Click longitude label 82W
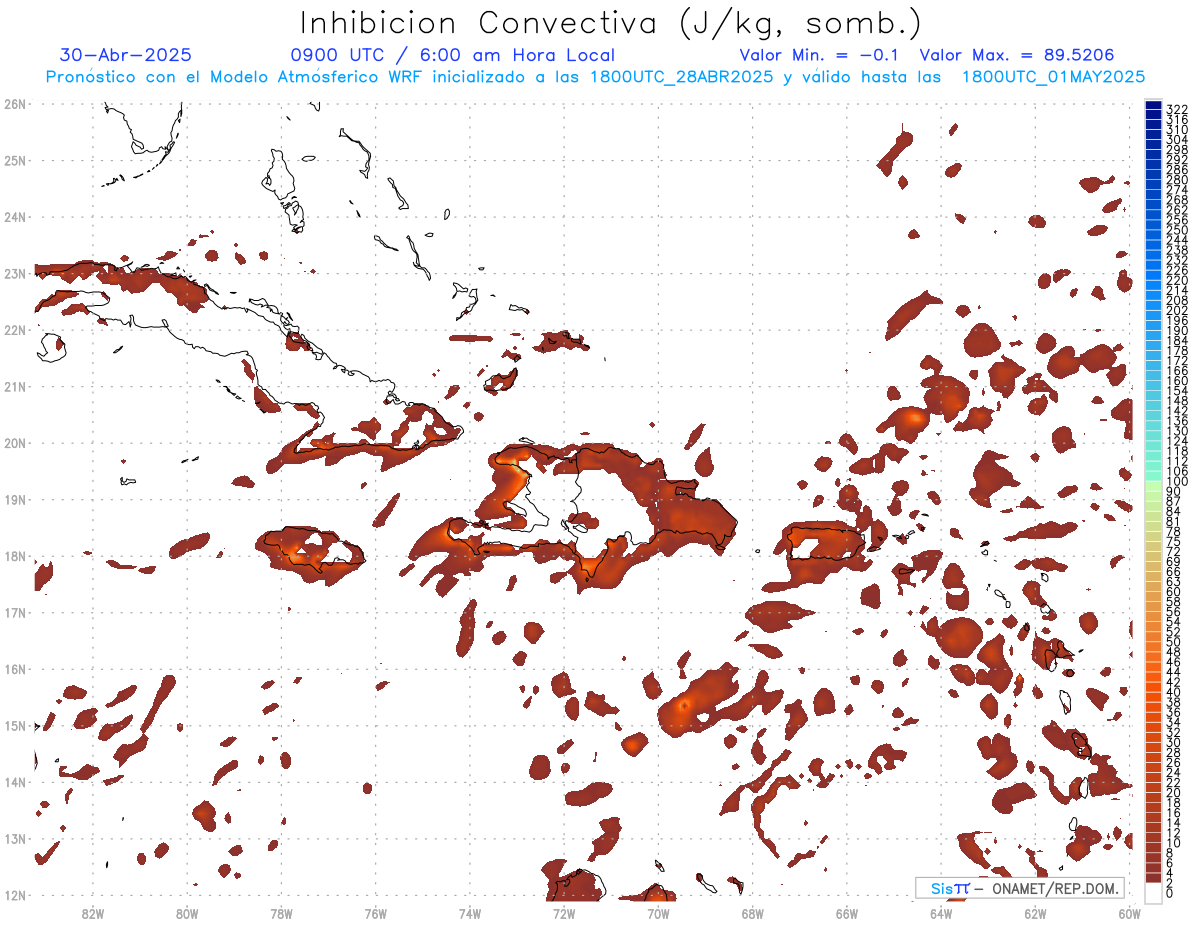1200x927 pixels. (93, 913)
